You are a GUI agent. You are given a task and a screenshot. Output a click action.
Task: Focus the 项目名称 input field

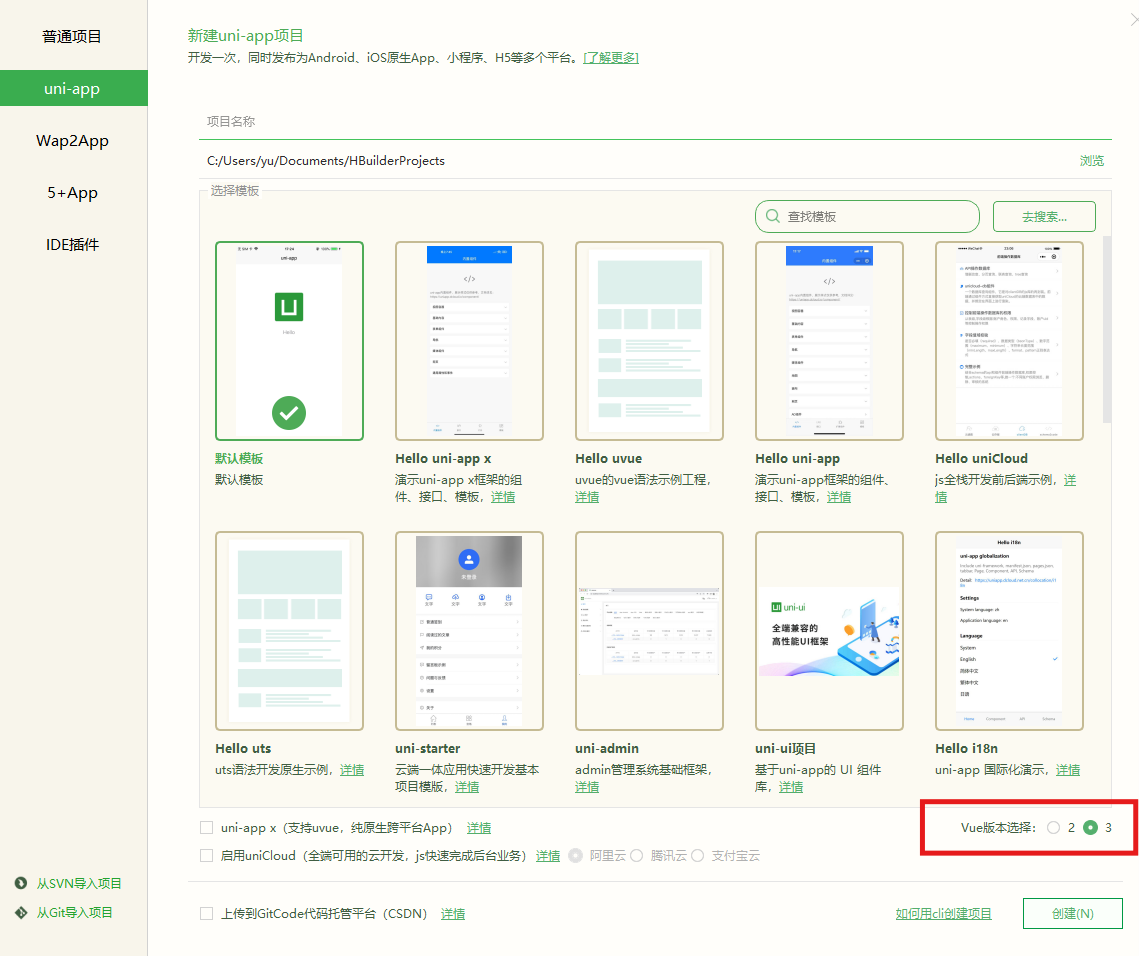click(654, 122)
